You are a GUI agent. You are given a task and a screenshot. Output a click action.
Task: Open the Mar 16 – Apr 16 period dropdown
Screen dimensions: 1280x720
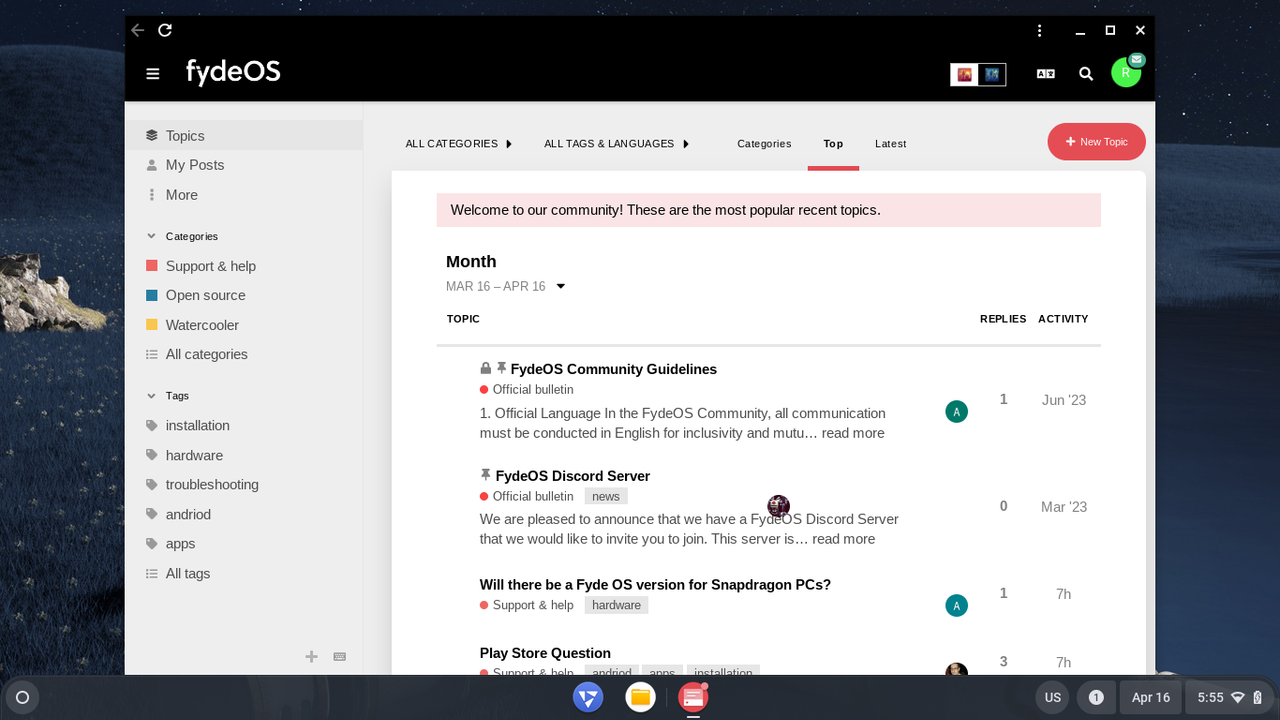506,287
